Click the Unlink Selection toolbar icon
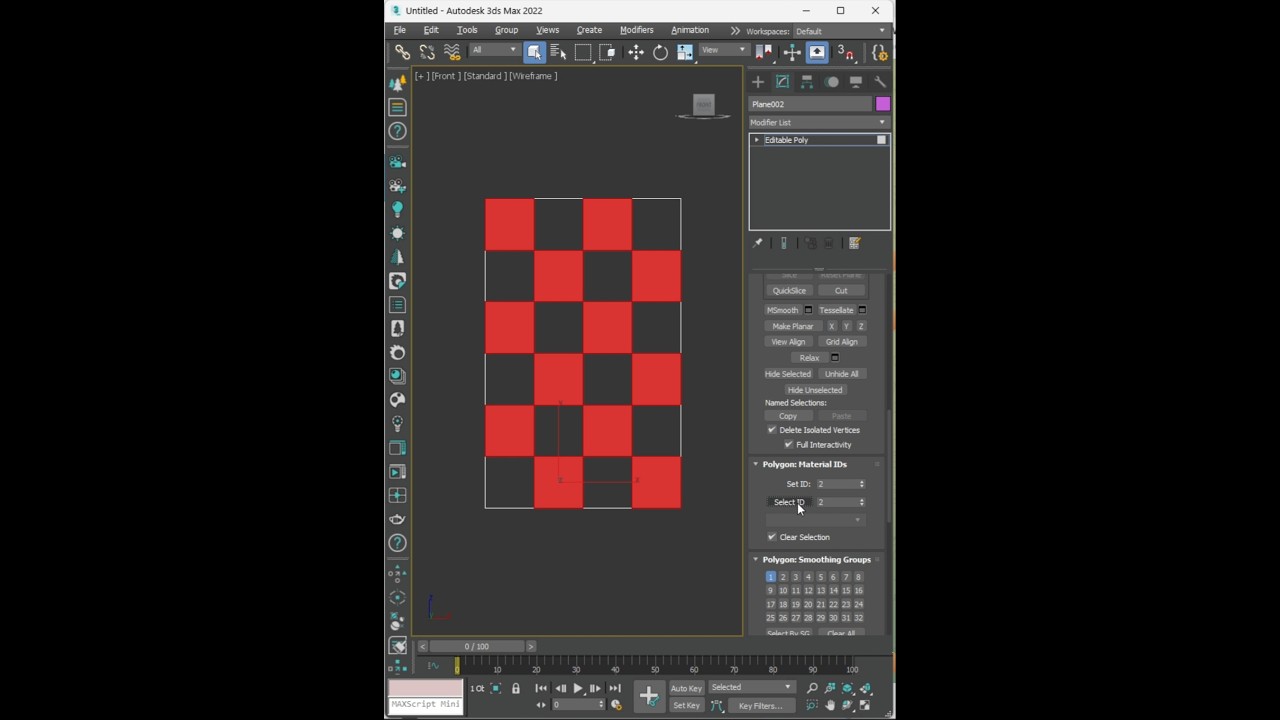The width and height of the screenshot is (1280, 720). coord(427,52)
